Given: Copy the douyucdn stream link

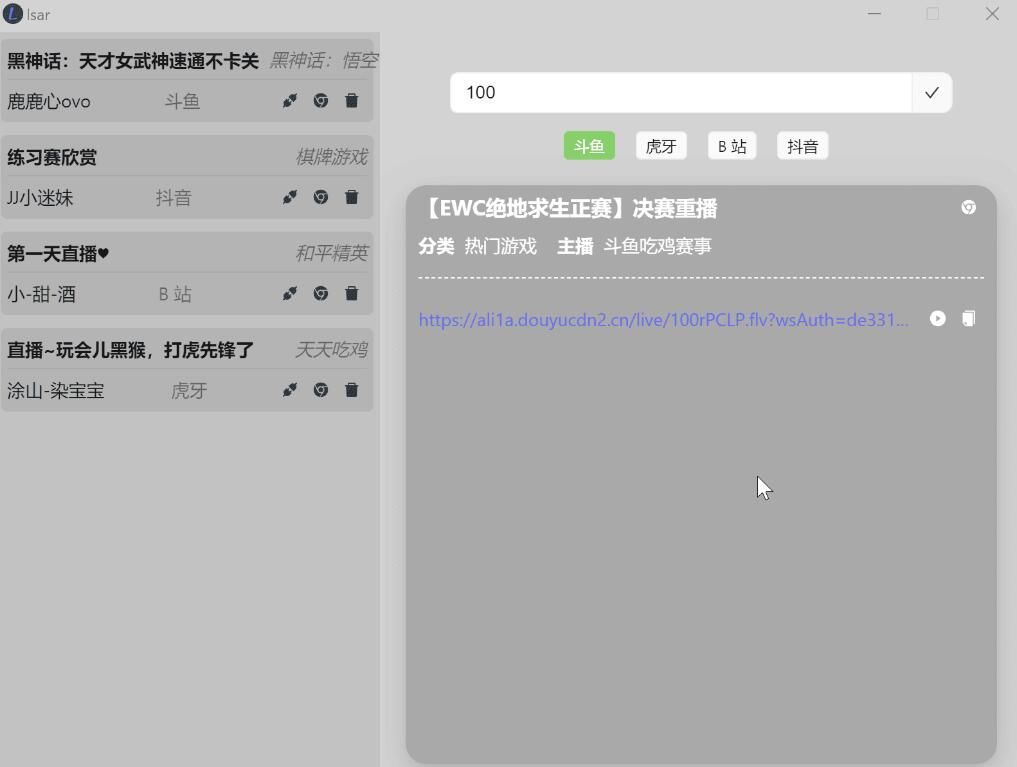Looking at the screenshot, I should click(968, 318).
